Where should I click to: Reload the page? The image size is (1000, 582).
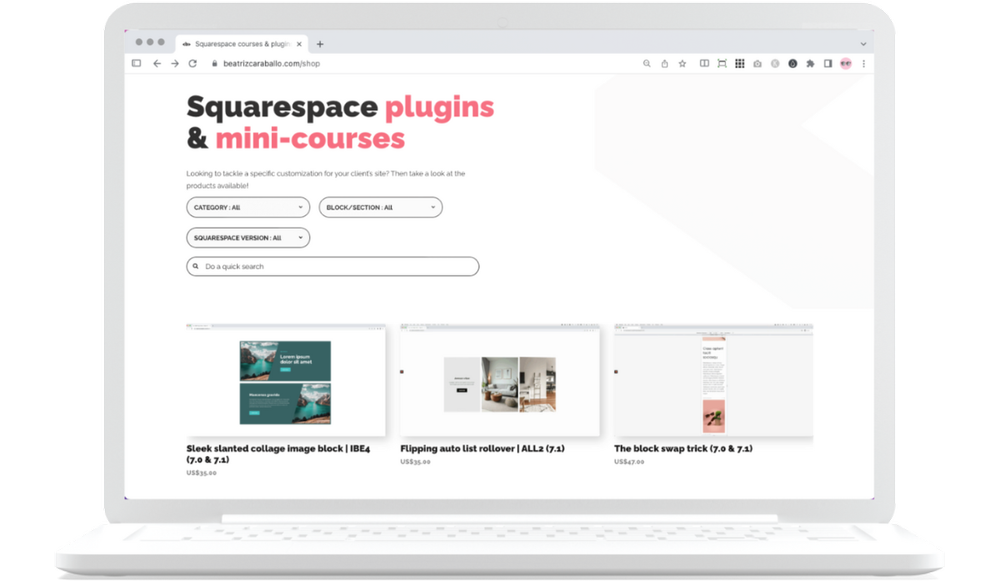(x=193, y=64)
